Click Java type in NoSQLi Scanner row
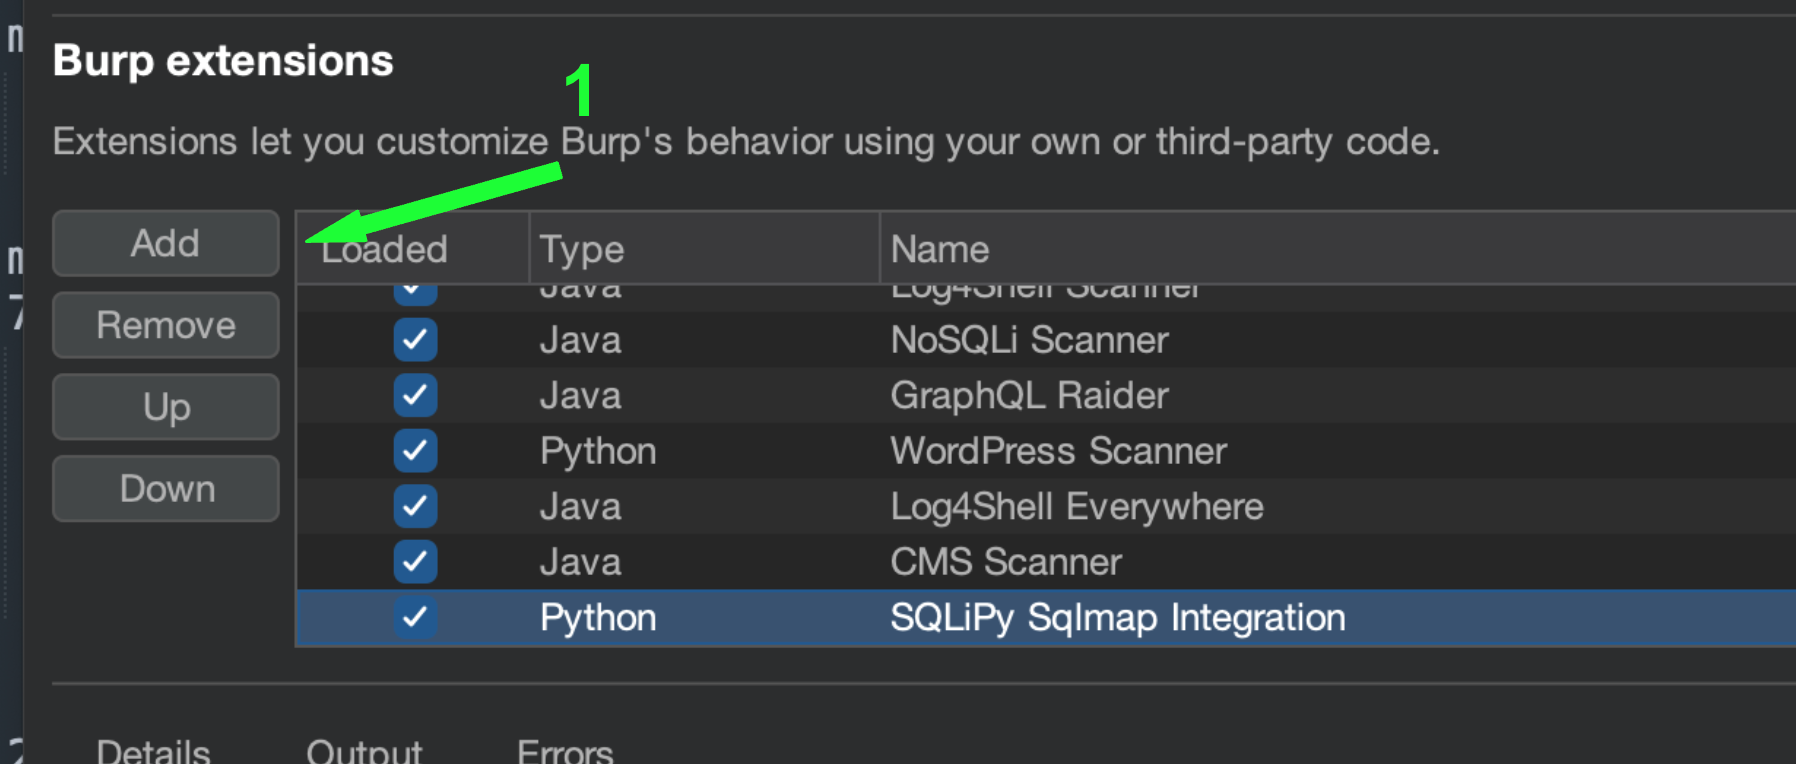This screenshot has height=764, width=1796. pos(580,340)
